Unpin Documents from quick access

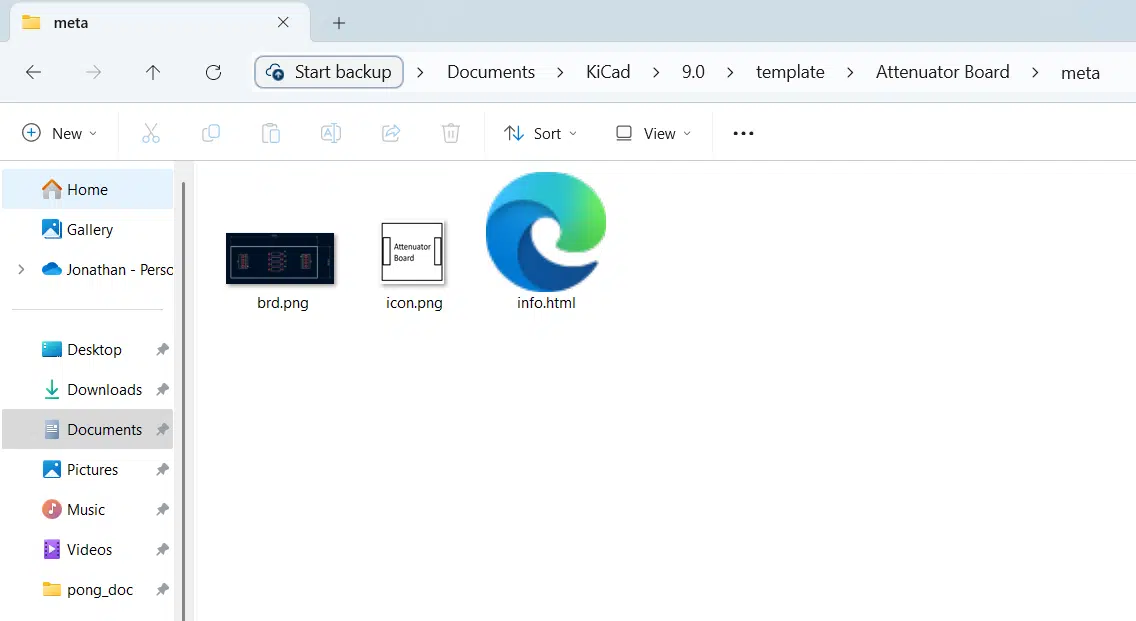pos(162,430)
